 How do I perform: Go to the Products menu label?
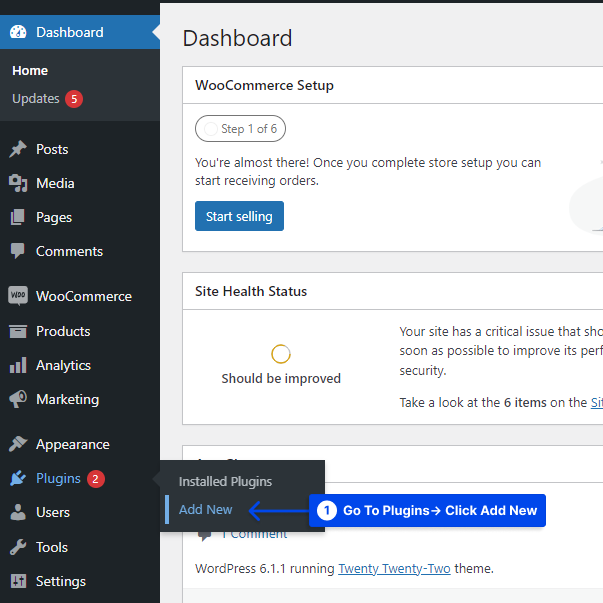click(63, 331)
